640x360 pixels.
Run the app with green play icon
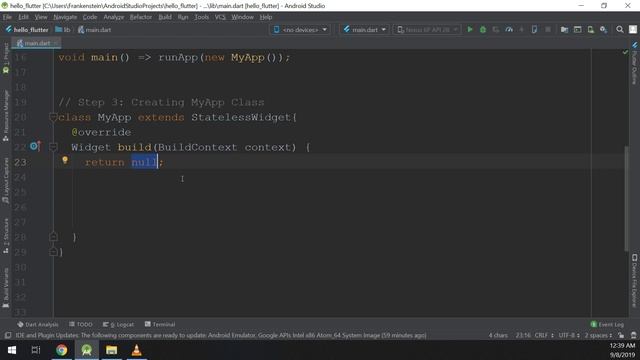pyautogui.click(x=470, y=29)
